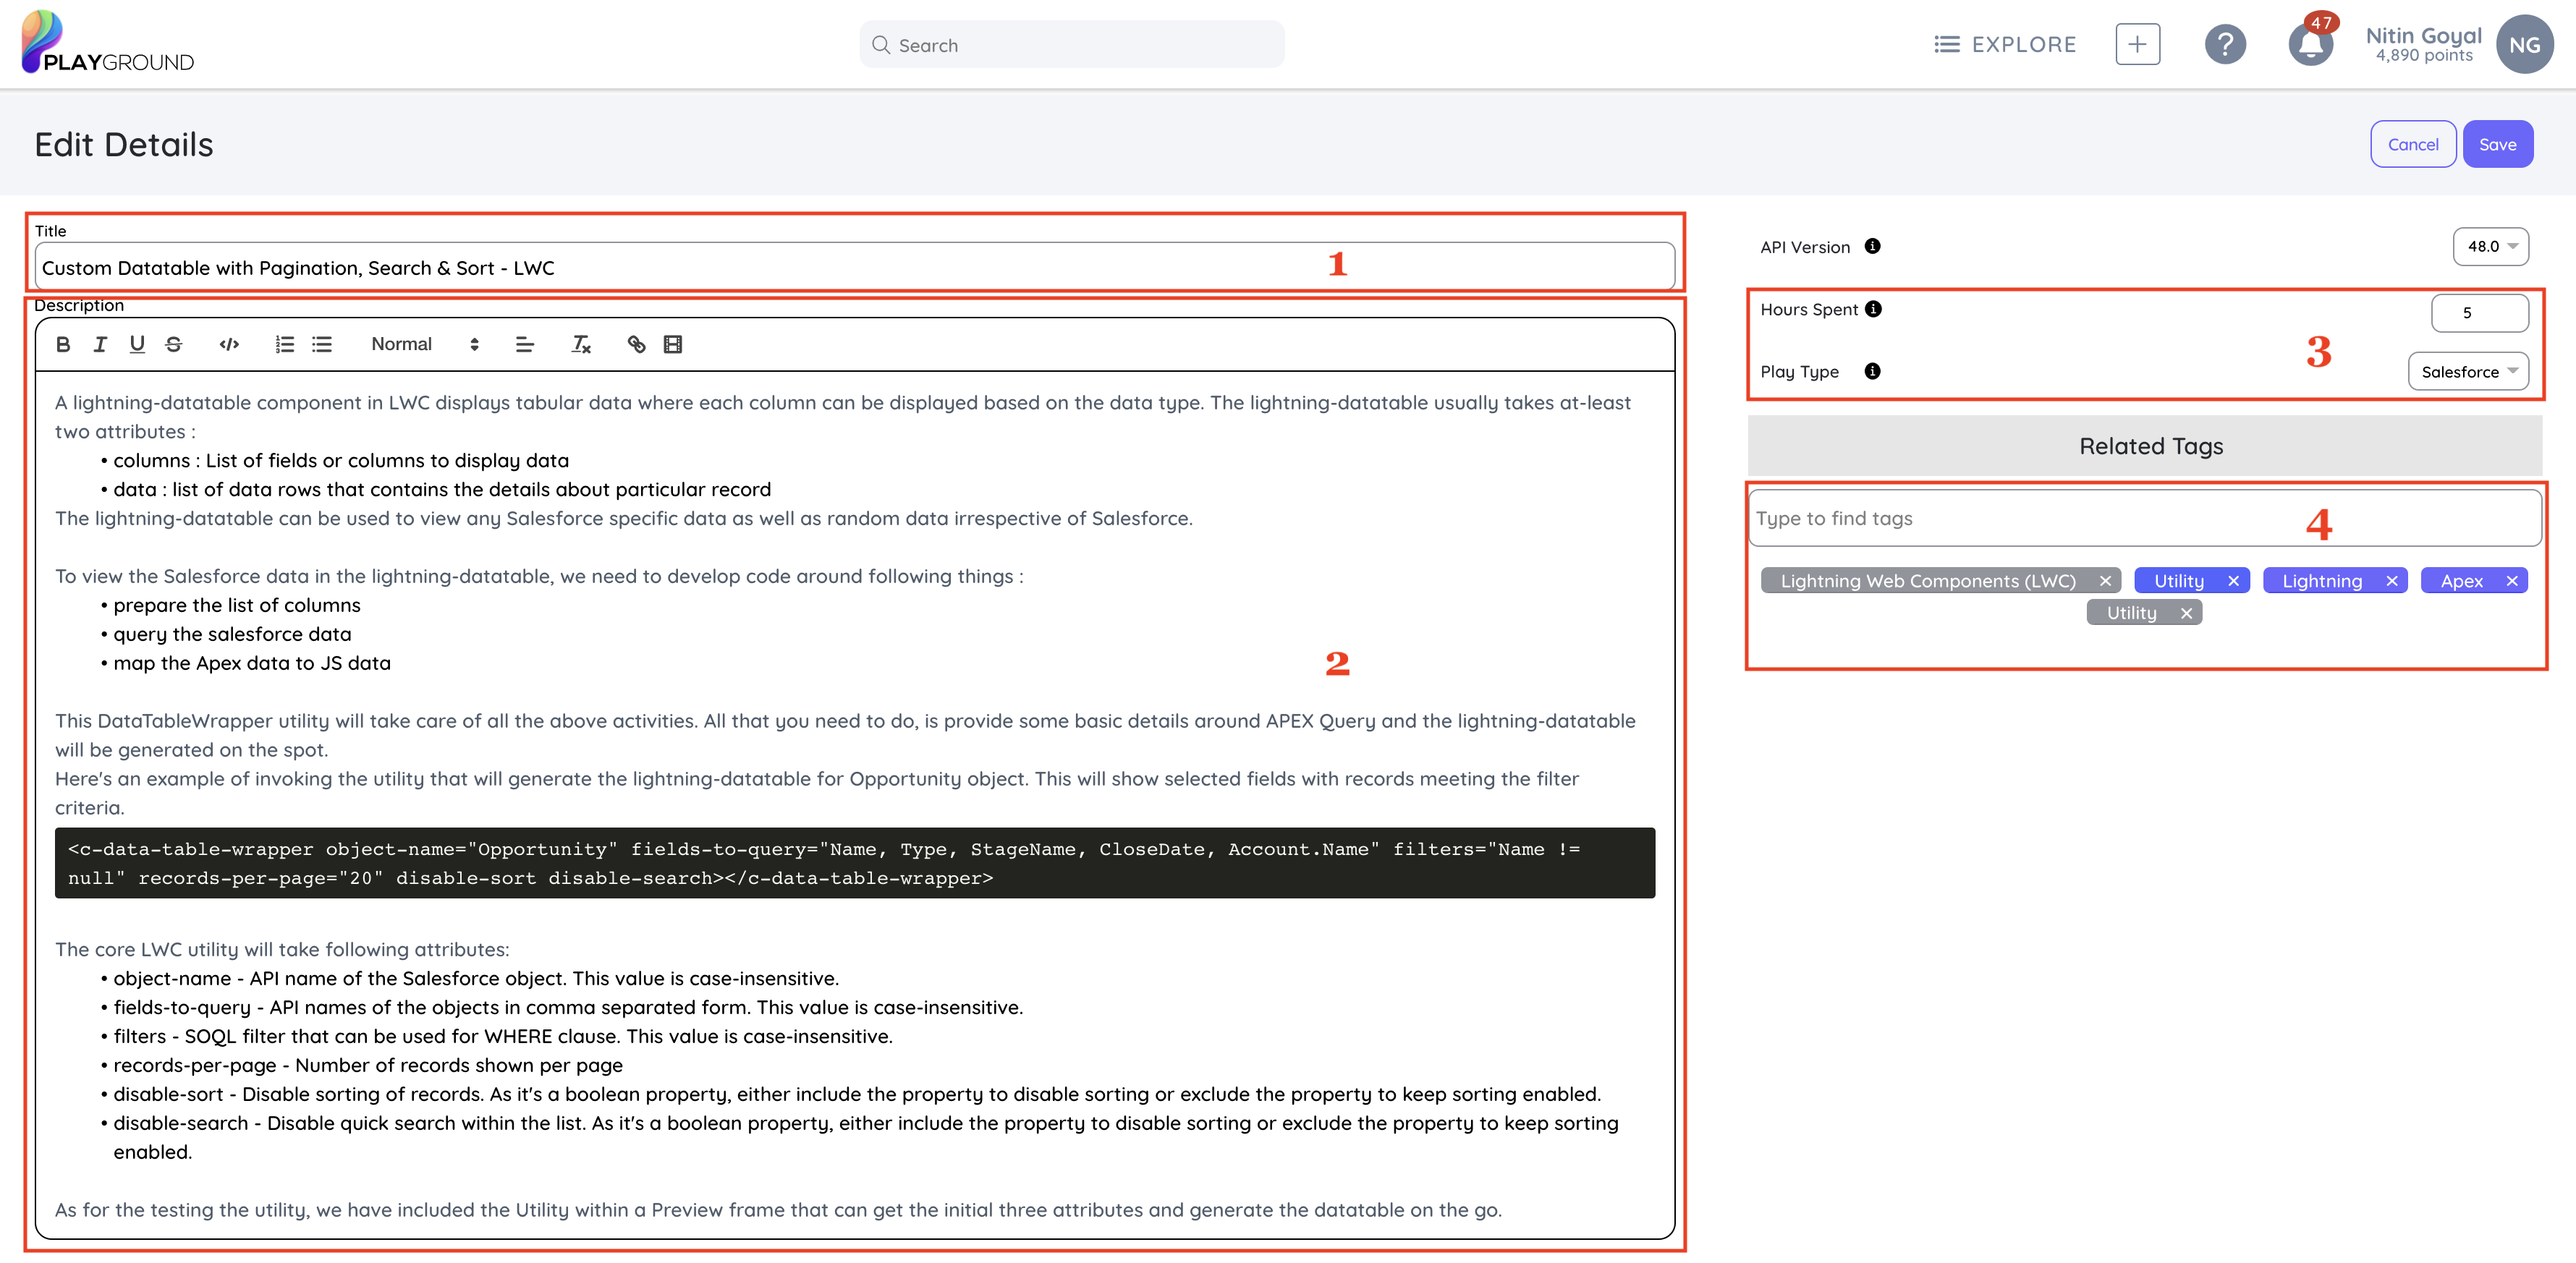
Task: Remove the Lightning Web Components (LWC) tag
Action: 2105,582
